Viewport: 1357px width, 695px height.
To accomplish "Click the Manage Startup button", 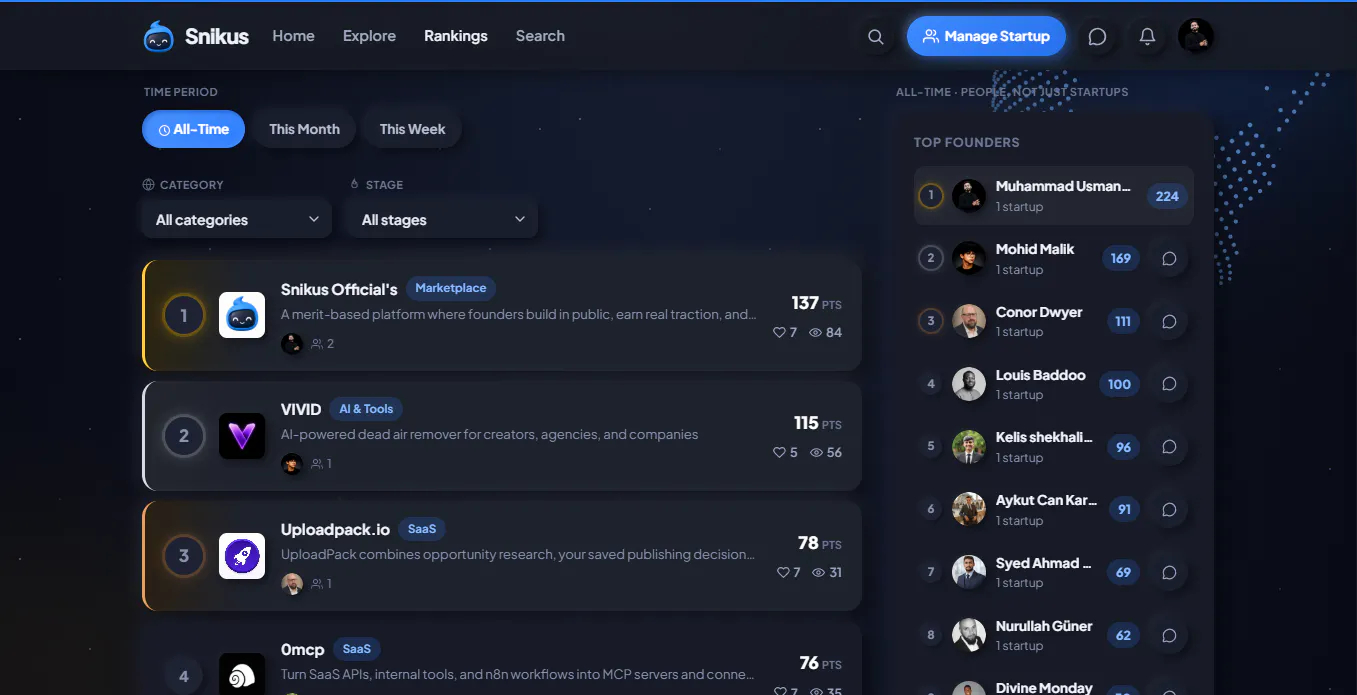I will point(986,36).
